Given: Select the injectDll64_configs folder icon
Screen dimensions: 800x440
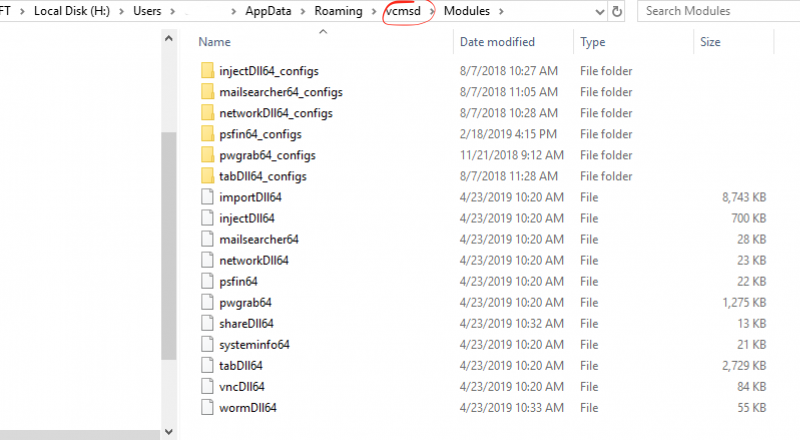Looking at the screenshot, I should point(207,70).
